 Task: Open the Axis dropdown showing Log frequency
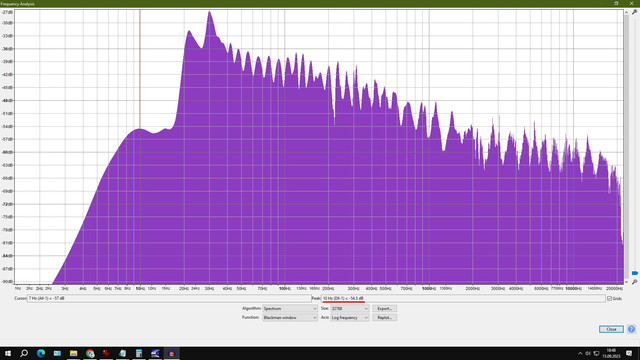tap(350, 318)
